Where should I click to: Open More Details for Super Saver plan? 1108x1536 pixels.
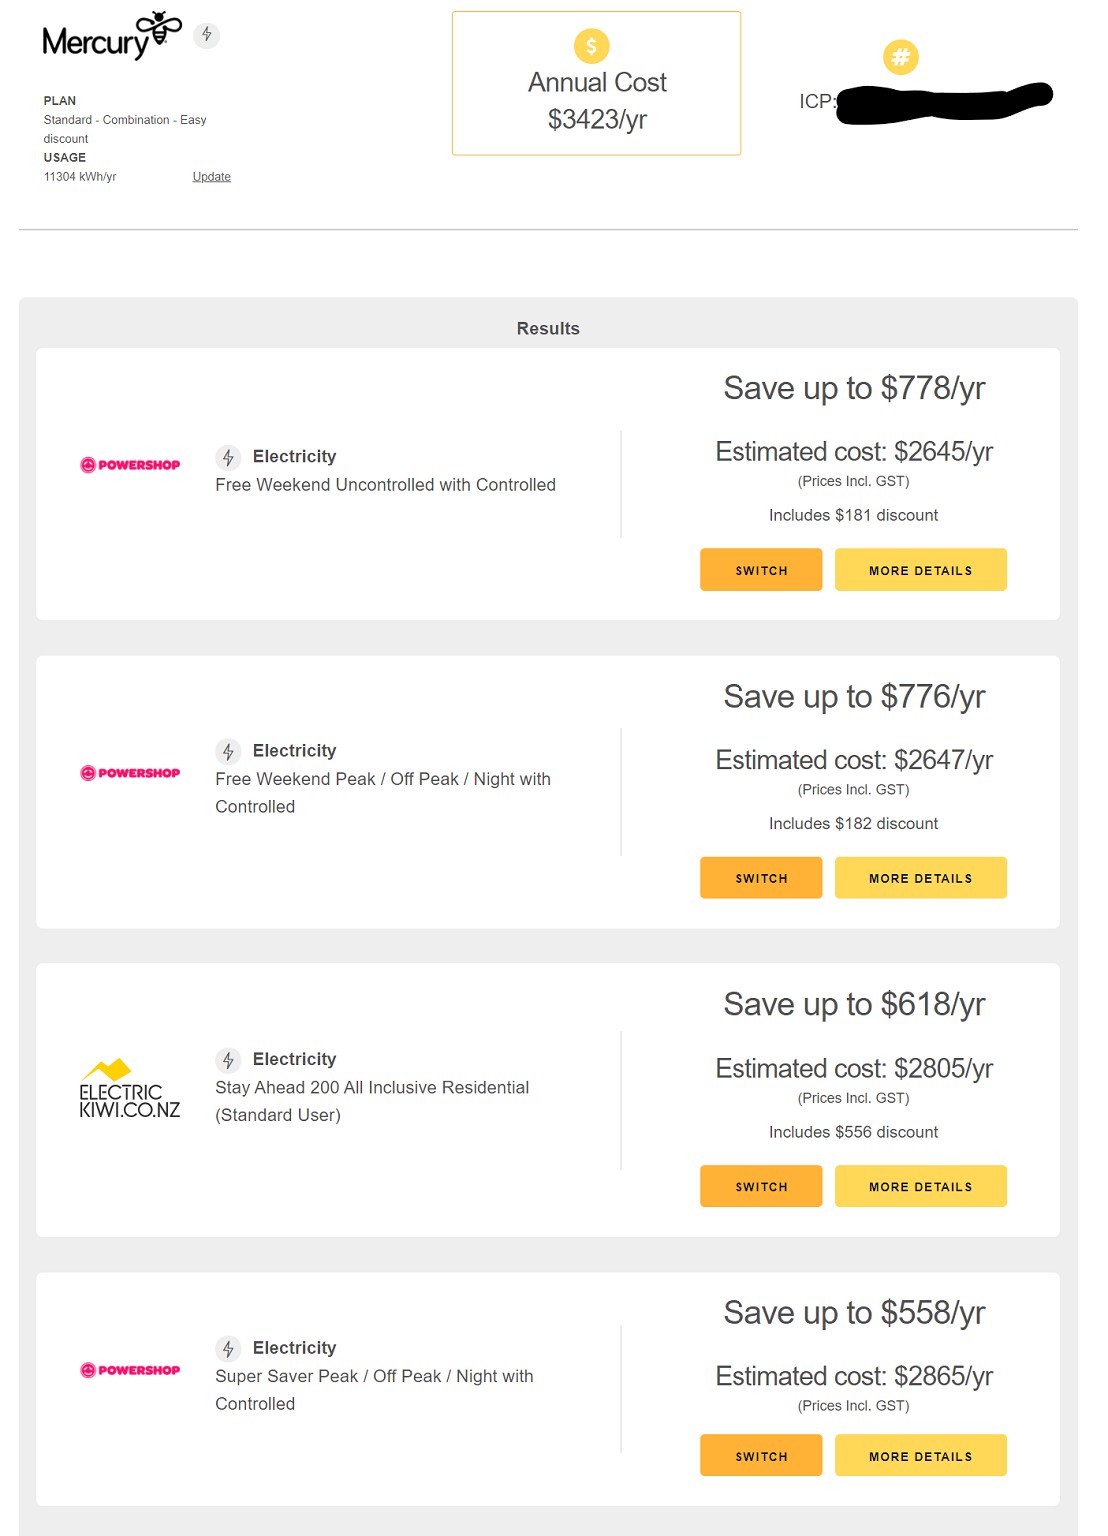(920, 1456)
